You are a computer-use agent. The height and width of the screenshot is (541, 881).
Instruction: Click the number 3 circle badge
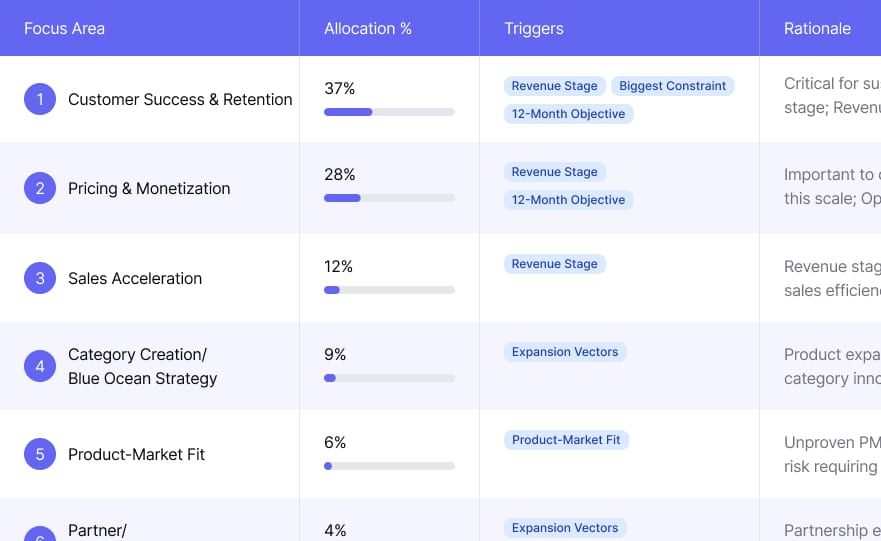click(40, 278)
